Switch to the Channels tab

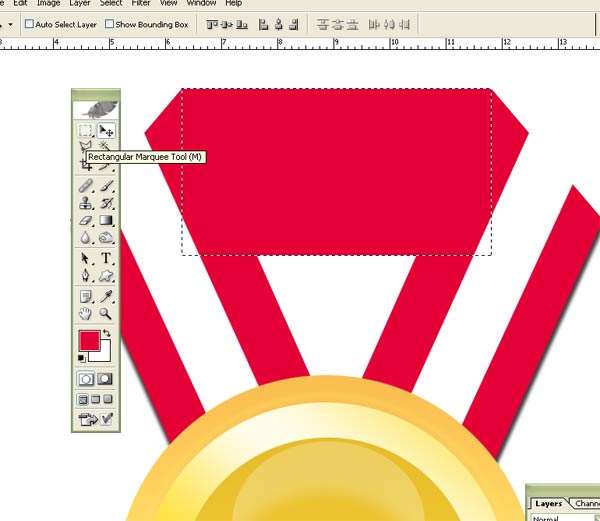(585, 504)
